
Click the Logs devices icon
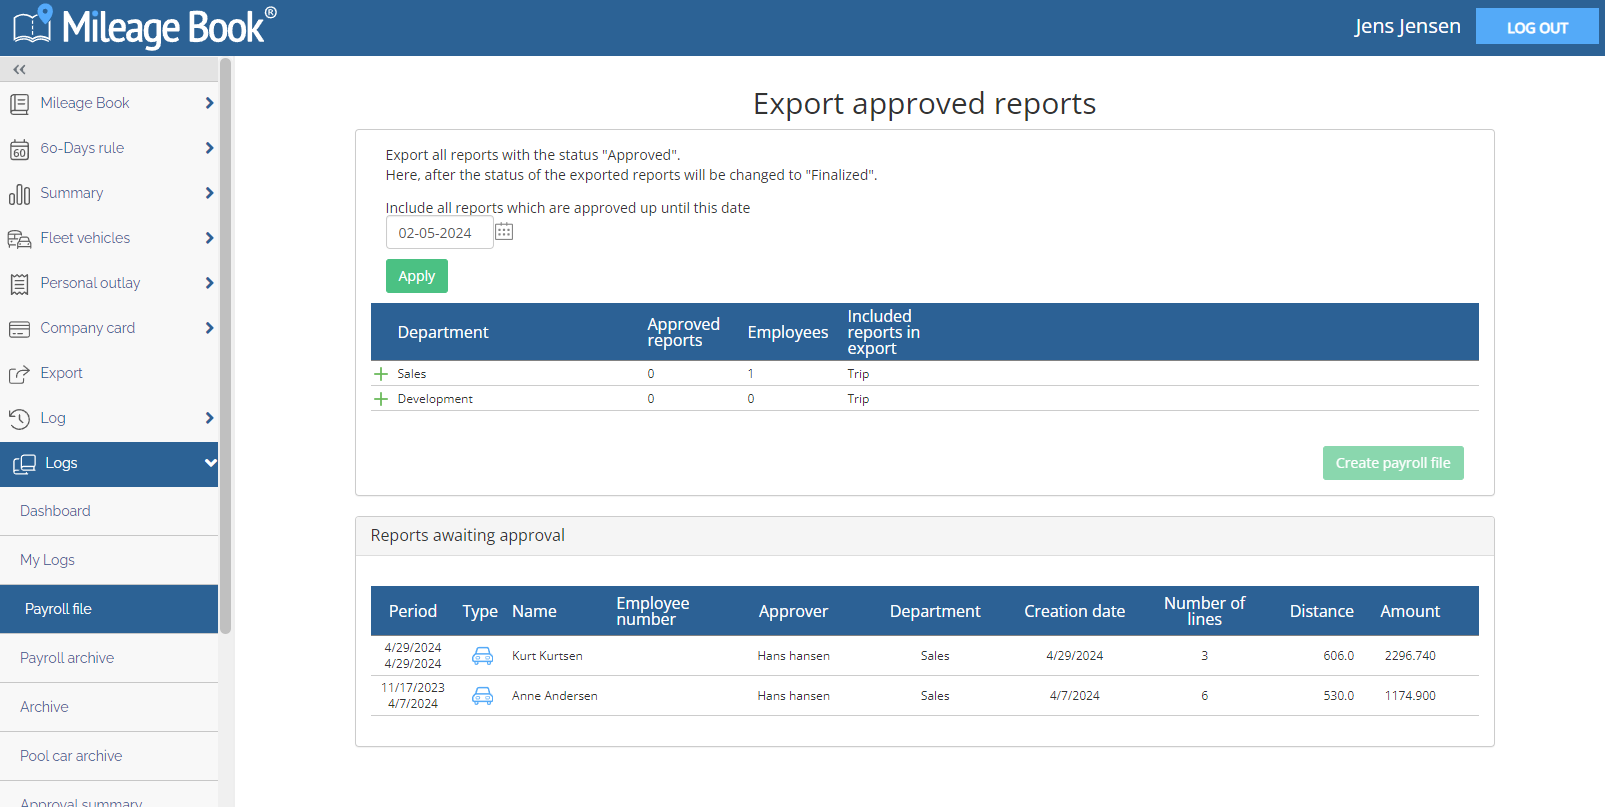24,464
